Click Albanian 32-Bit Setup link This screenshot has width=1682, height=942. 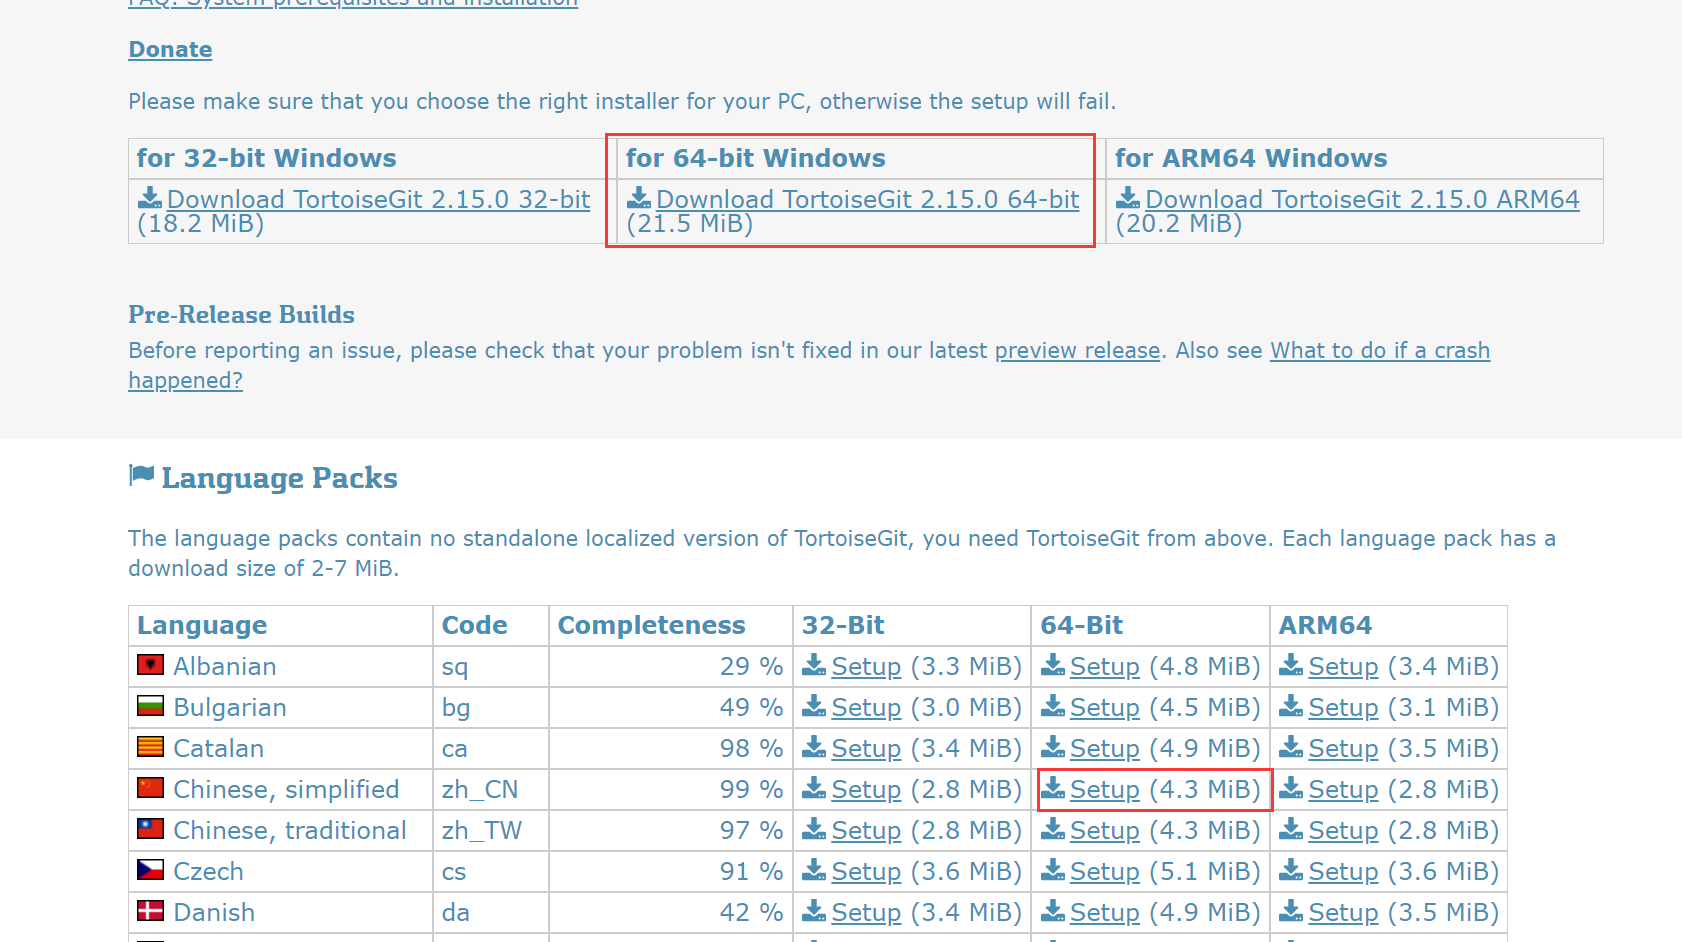(x=866, y=666)
